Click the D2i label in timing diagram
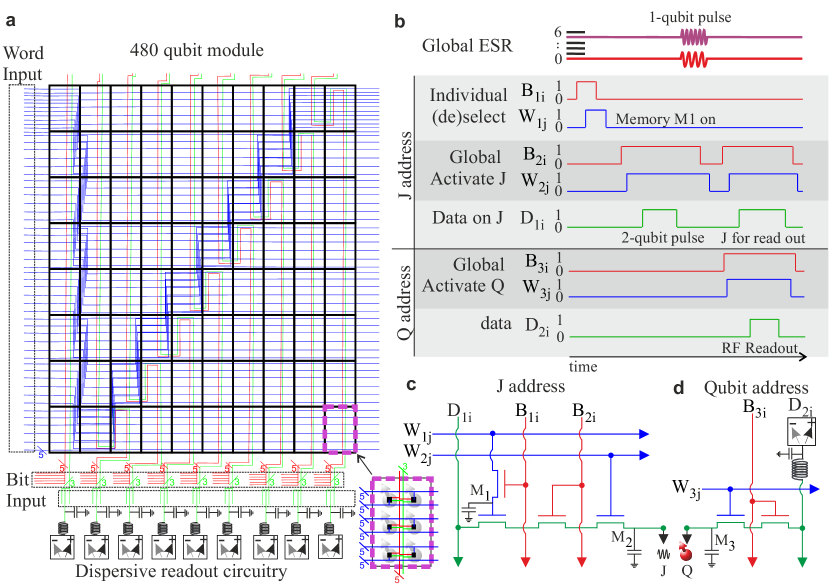The width and height of the screenshot is (831, 584). click(537, 326)
